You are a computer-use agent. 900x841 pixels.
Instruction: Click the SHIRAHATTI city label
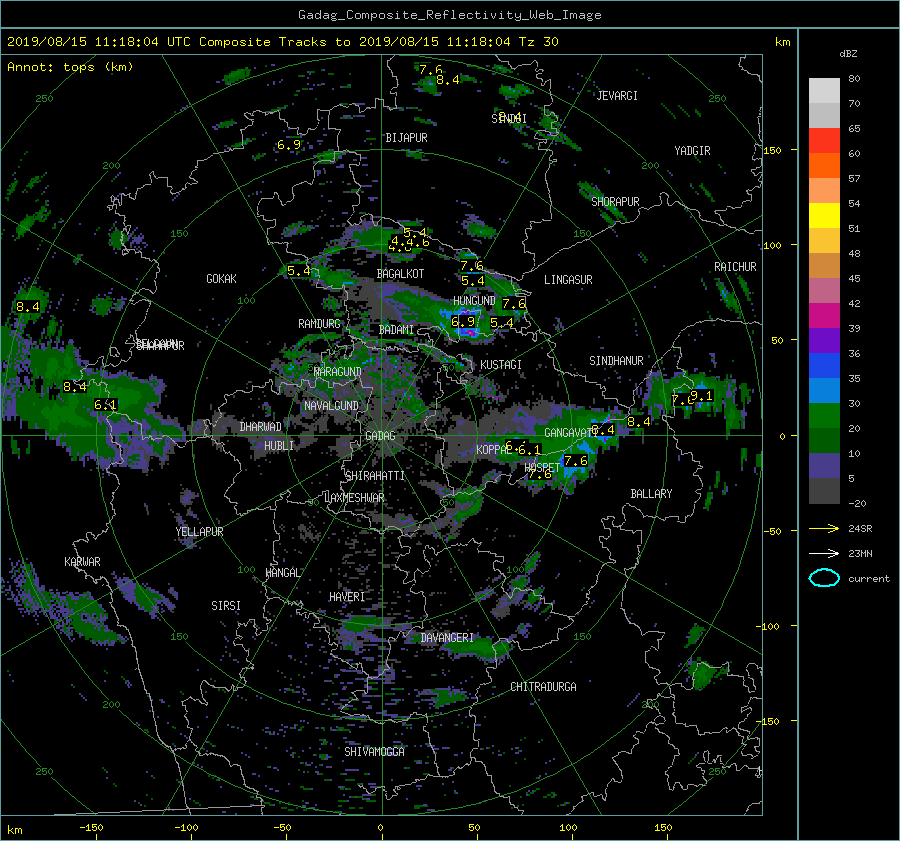click(375, 476)
